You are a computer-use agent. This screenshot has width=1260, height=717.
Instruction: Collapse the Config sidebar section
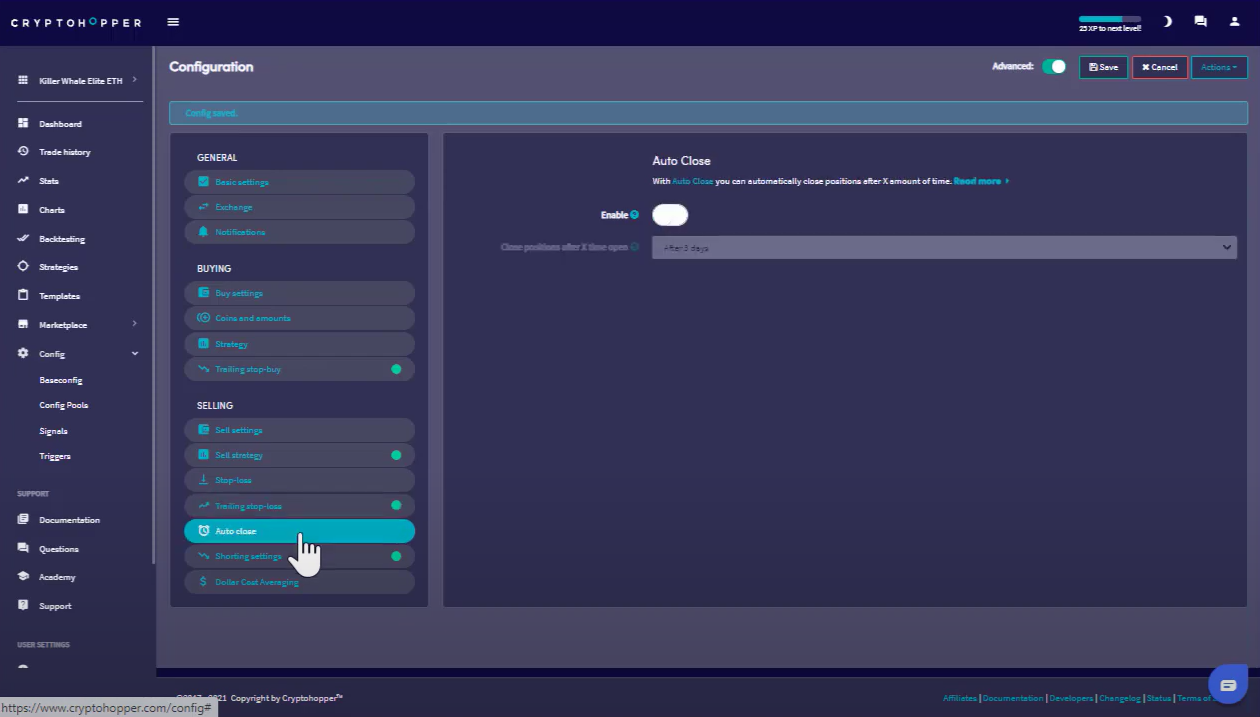[134, 353]
